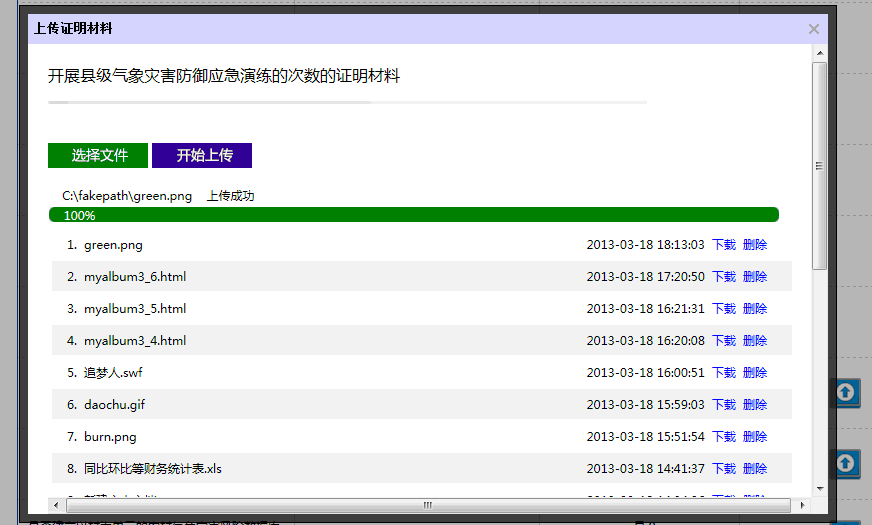872x525 pixels.
Task: Click timestamp 2013-03-18 16:20:08
Action: click(x=646, y=340)
